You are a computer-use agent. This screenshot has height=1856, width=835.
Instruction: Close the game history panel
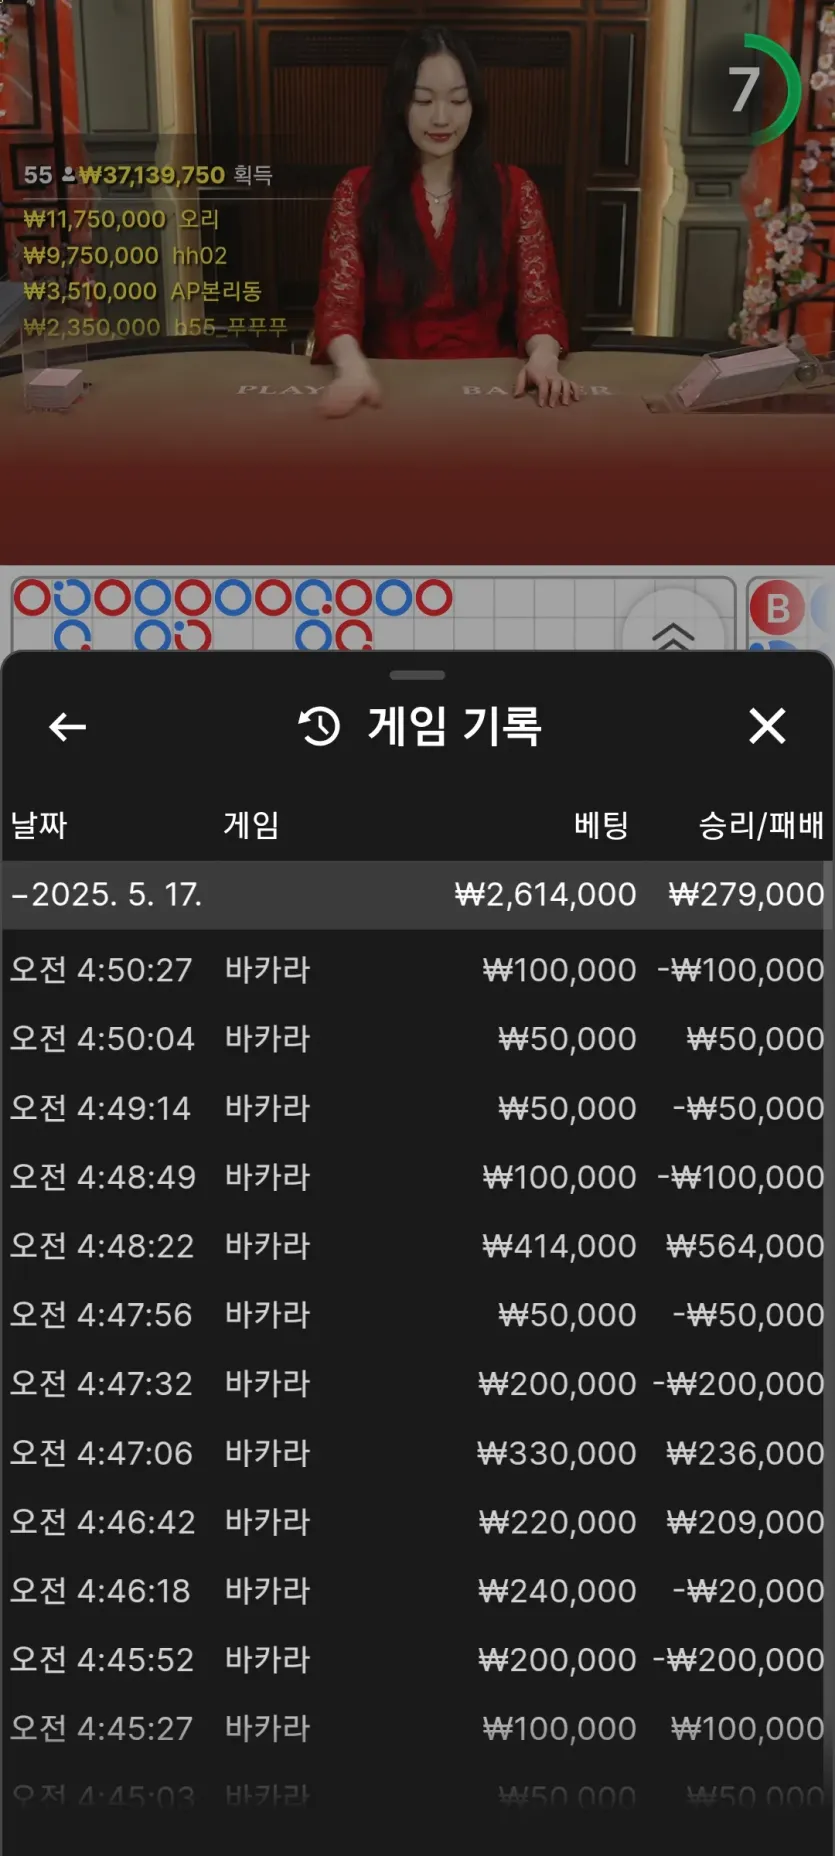point(767,726)
